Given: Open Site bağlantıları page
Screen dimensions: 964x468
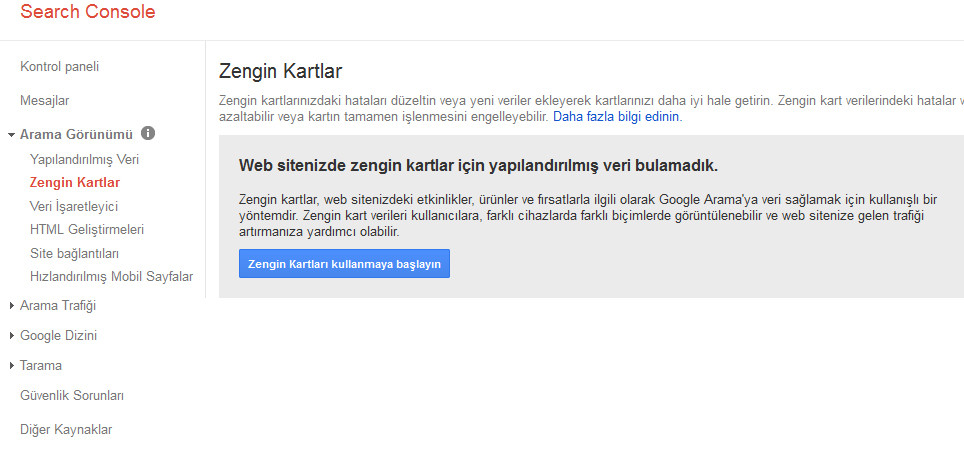Looking at the screenshot, I should (74, 253).
